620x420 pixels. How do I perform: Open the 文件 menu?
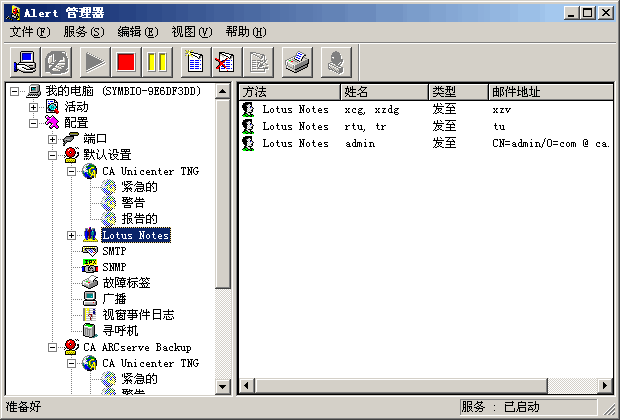[29, 32]
